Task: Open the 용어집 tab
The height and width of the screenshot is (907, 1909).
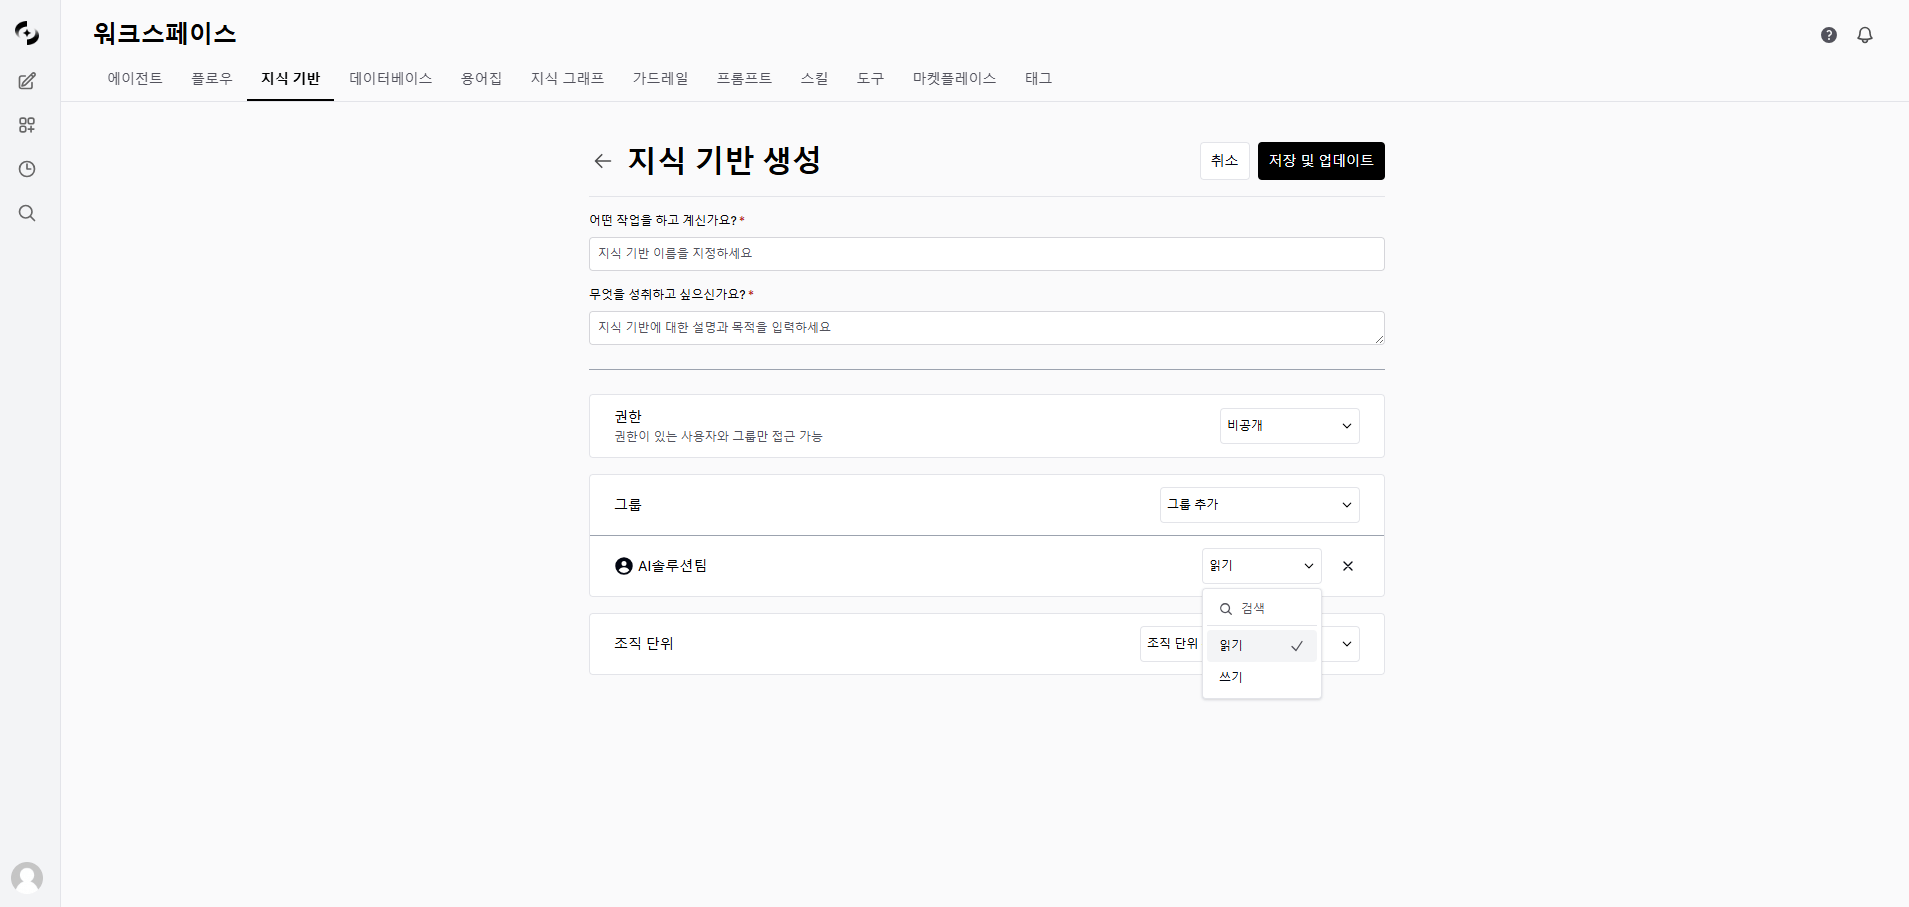Action: click(481, 78)
